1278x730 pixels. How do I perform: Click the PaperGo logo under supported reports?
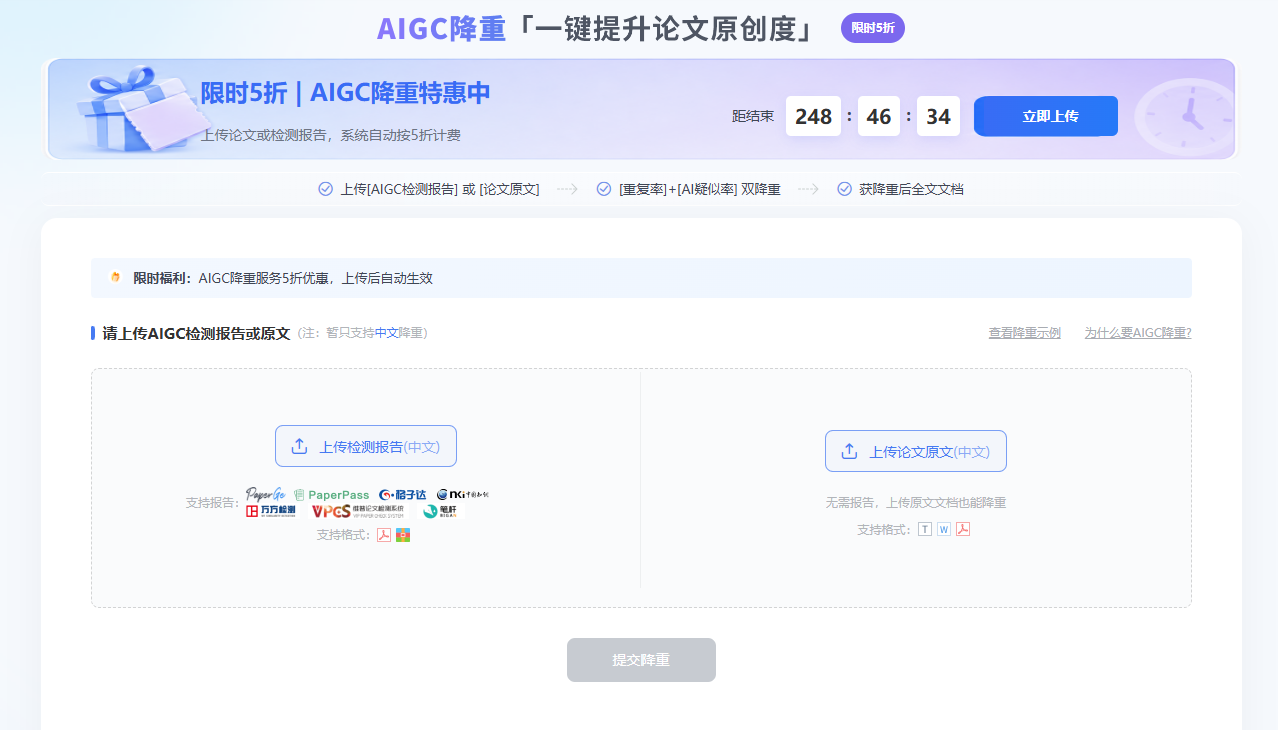pyautogui.click(x=266, y=494)
